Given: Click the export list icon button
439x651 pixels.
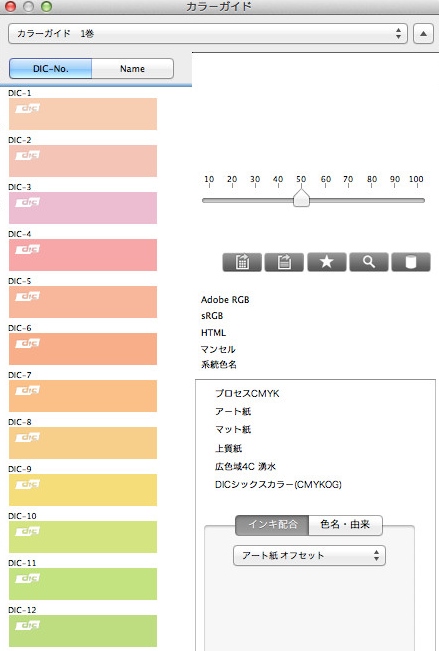Looking at the screenshot, I should click(284, 262).
